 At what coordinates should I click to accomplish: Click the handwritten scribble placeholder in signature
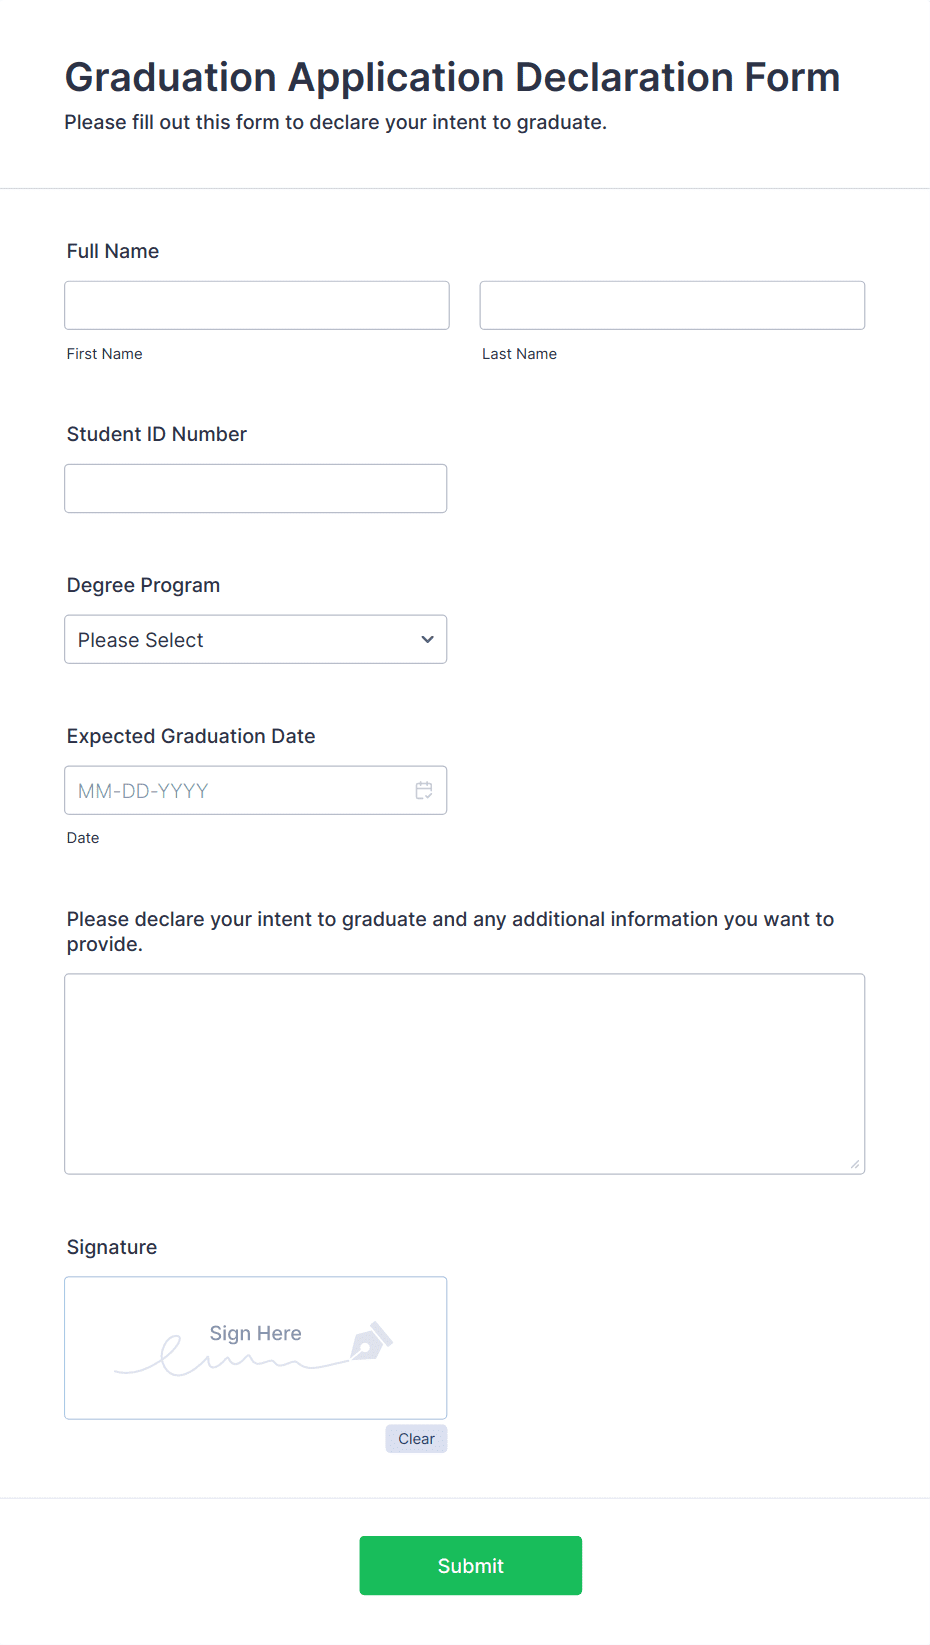tap(230, 1357)
